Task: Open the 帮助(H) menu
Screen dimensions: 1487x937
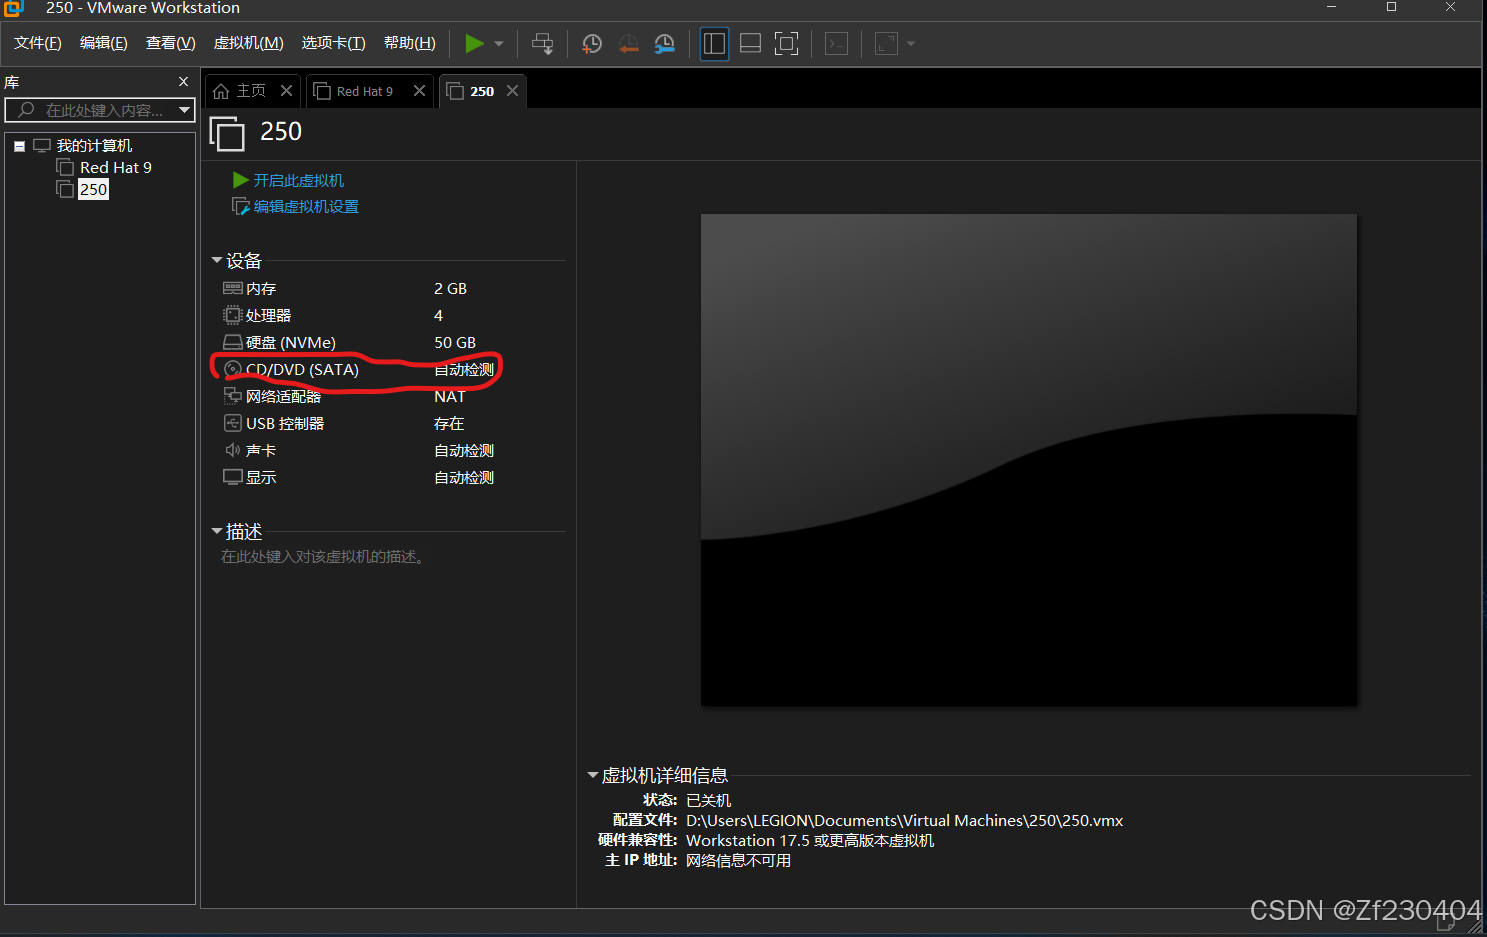Action: 409,43
